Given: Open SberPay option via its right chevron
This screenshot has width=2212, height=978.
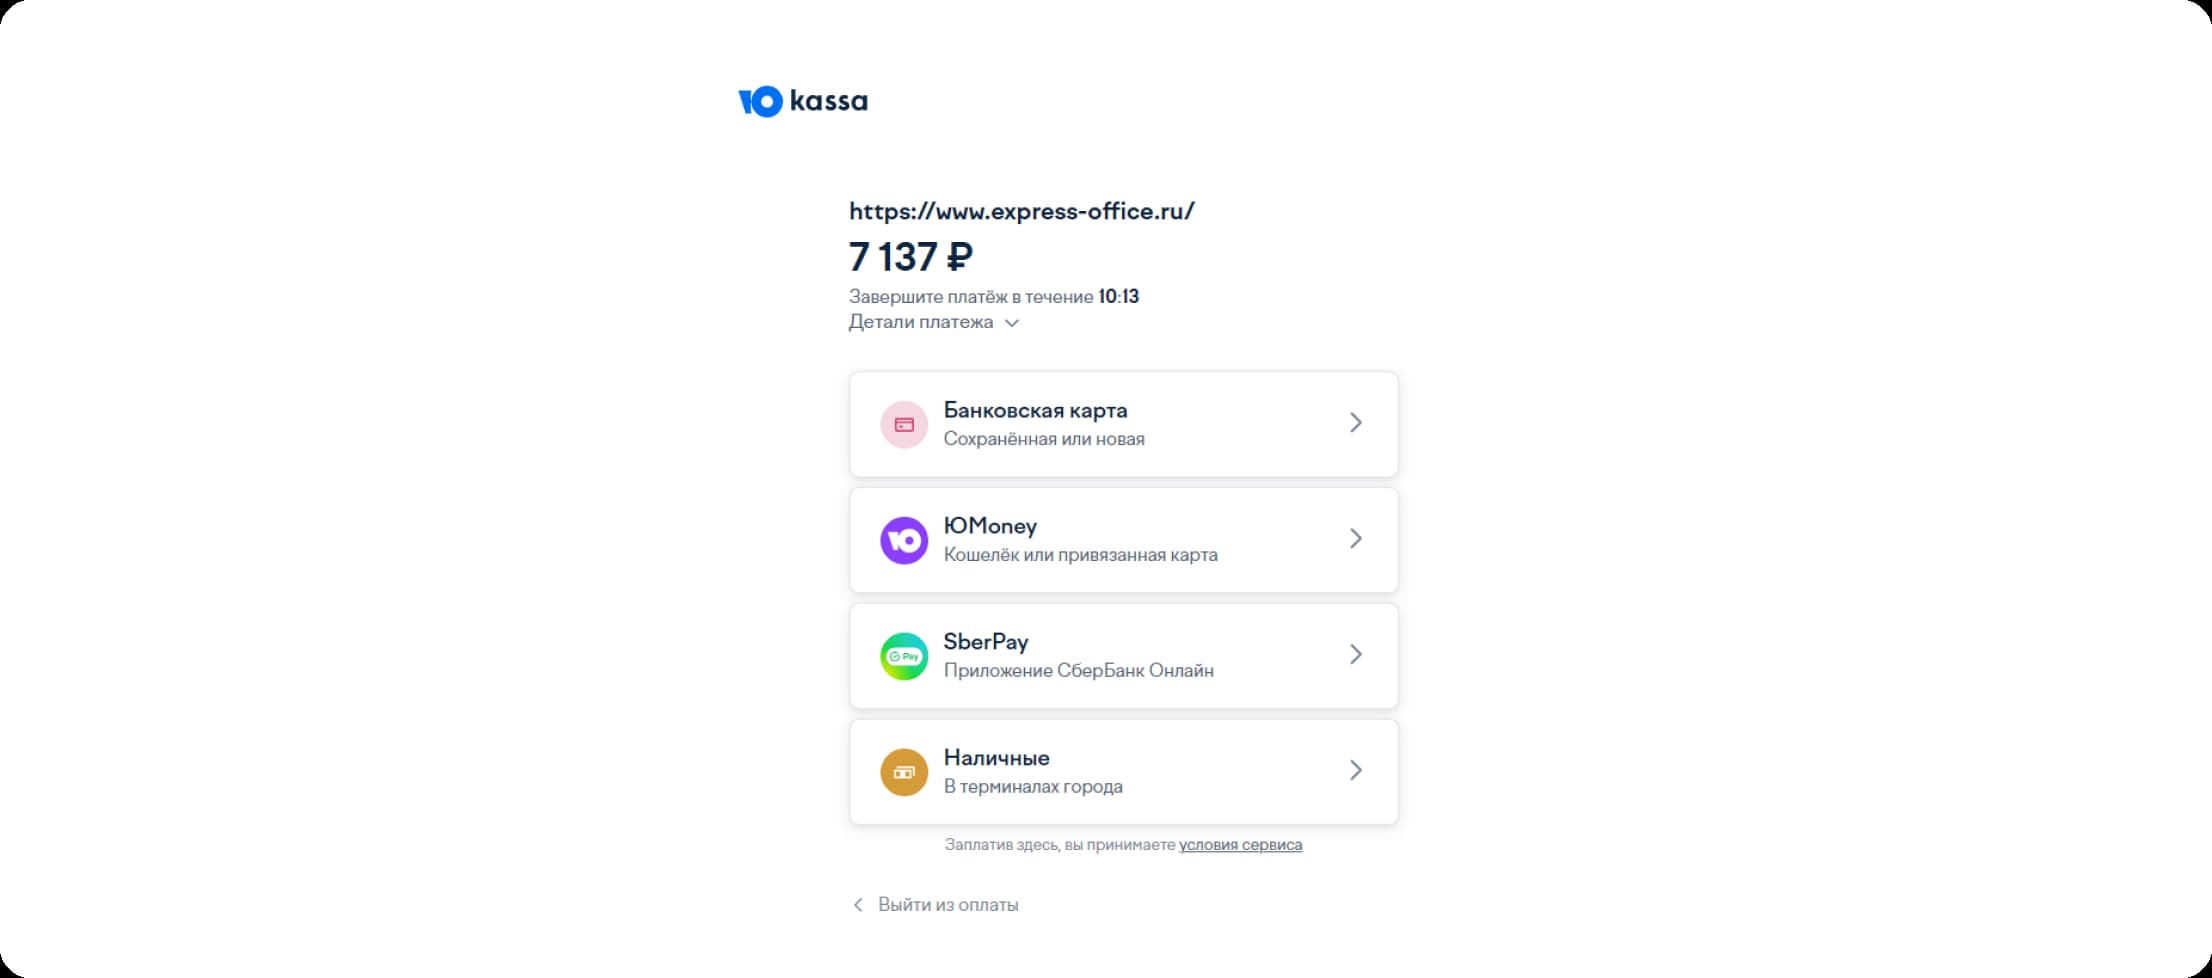Looking at the screenshot, I should click(1356, 654).
